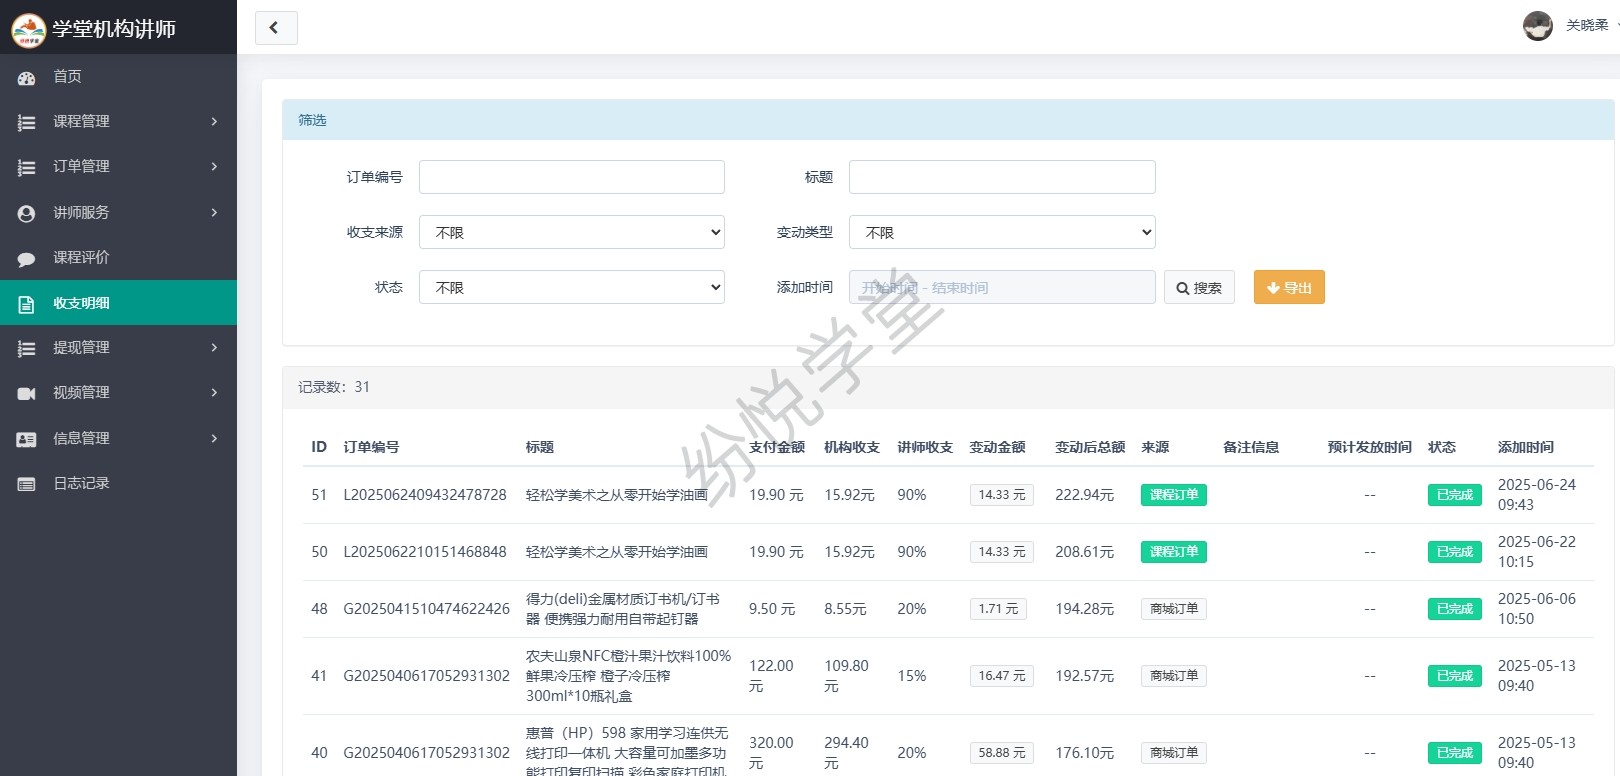Click the log records icon

point(27,484)
